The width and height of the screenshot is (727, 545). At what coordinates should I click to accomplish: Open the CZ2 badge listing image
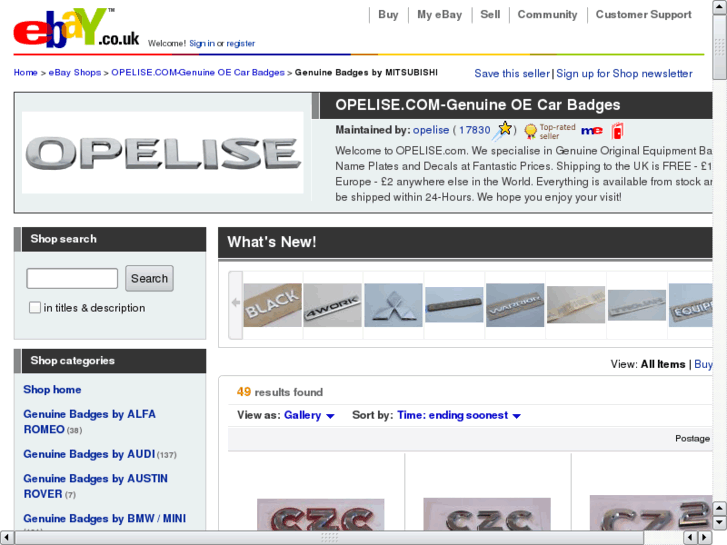click(x=651, y=513)
